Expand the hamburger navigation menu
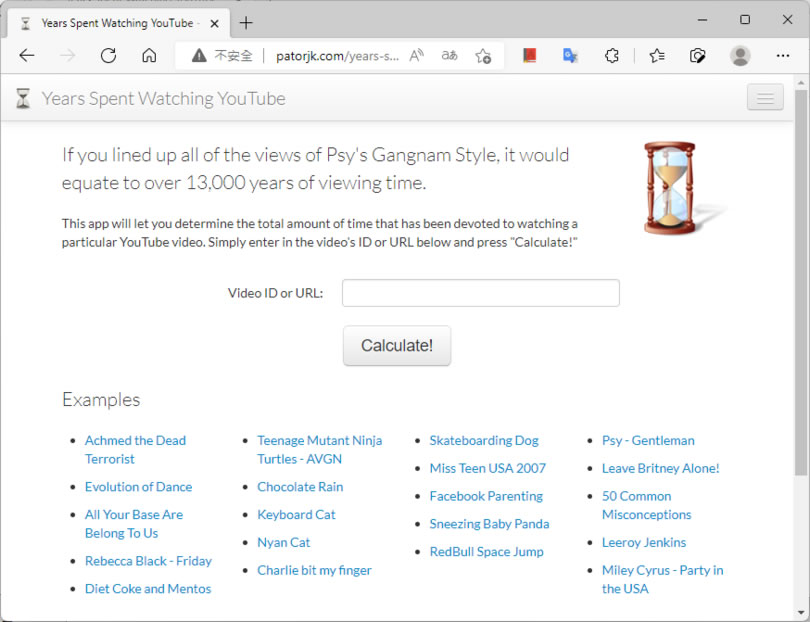 coord(765,97)
